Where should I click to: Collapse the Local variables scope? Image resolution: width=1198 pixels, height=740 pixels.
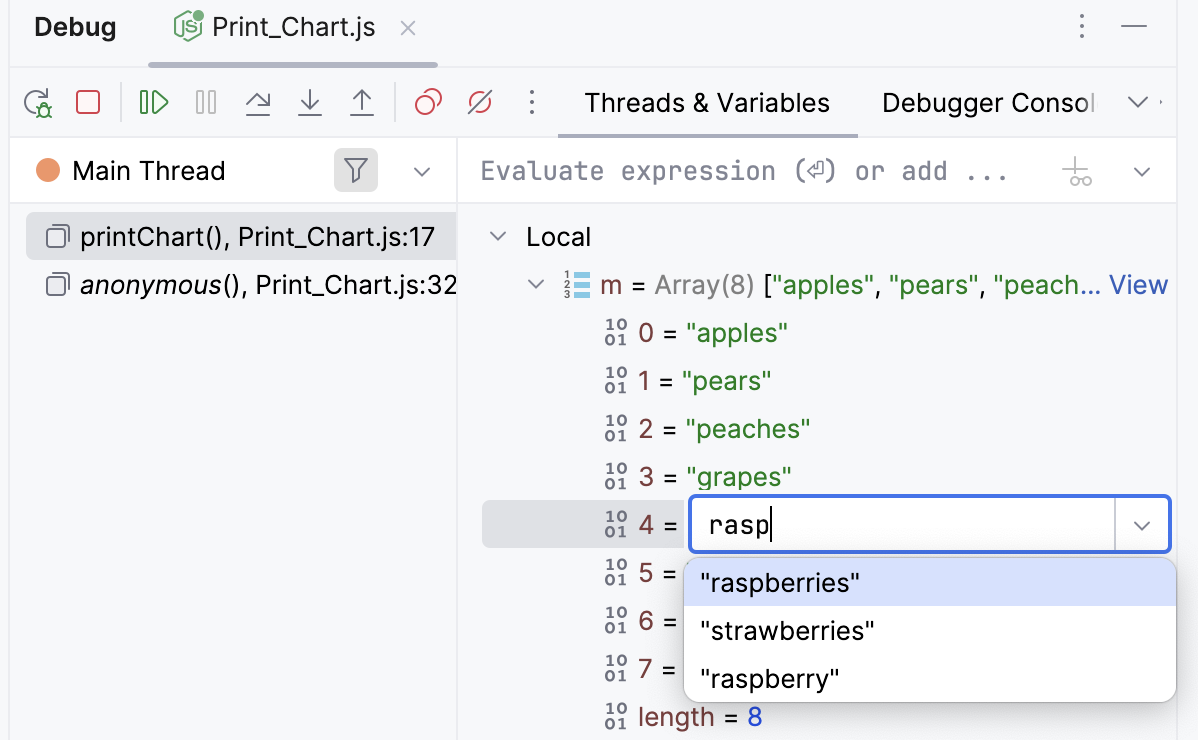(x=497, y=236)
